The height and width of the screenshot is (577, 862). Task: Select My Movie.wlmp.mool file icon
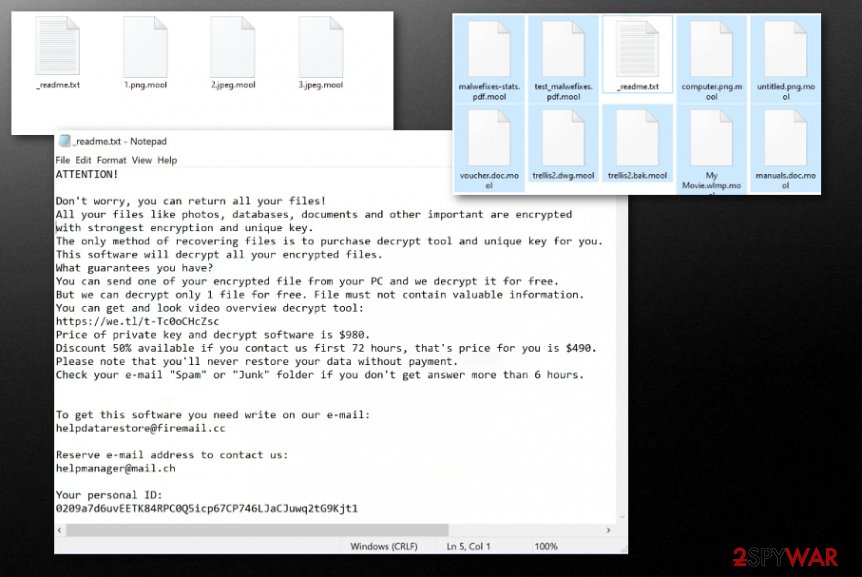(x=711, y=149)
